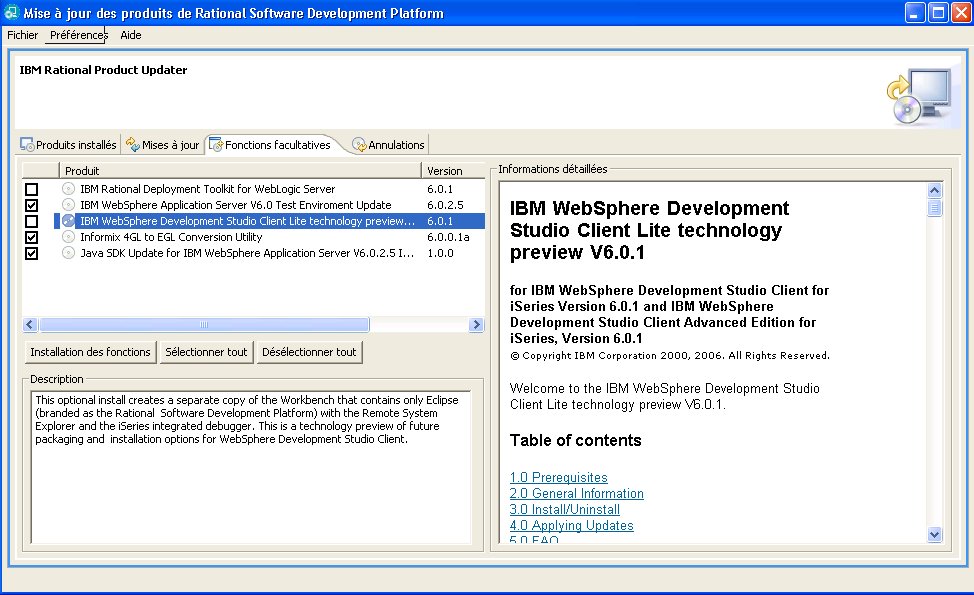Check WebSphere Development Studio Client Lite checkbox
Screen dimensions: 974x595
(32, 222)
